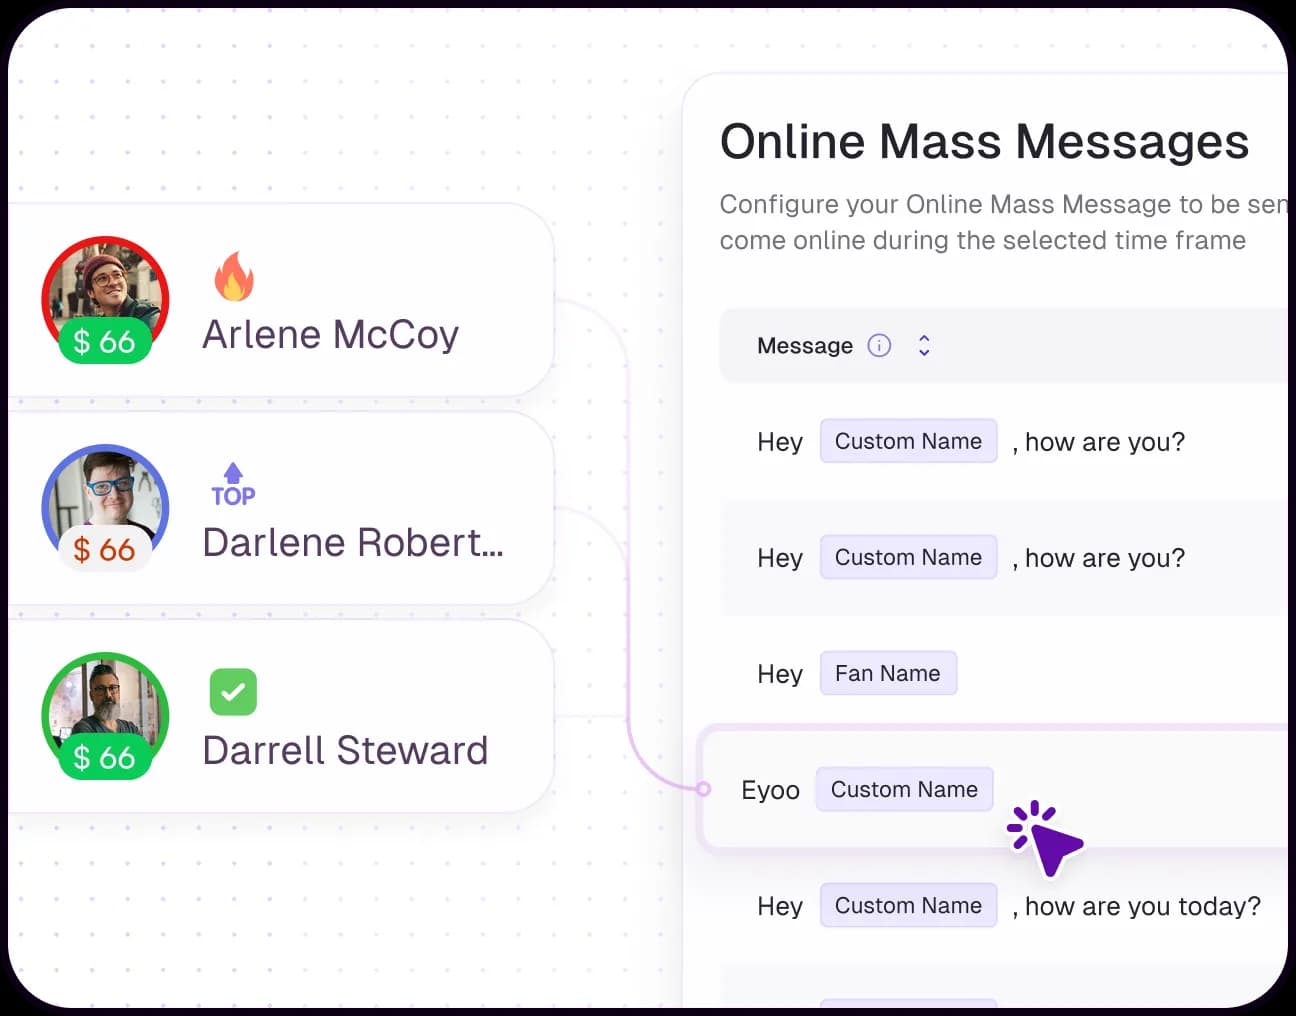Click the Fan Name tag
This screenshot has width=1296, height=1016.
tap(888, 673)
